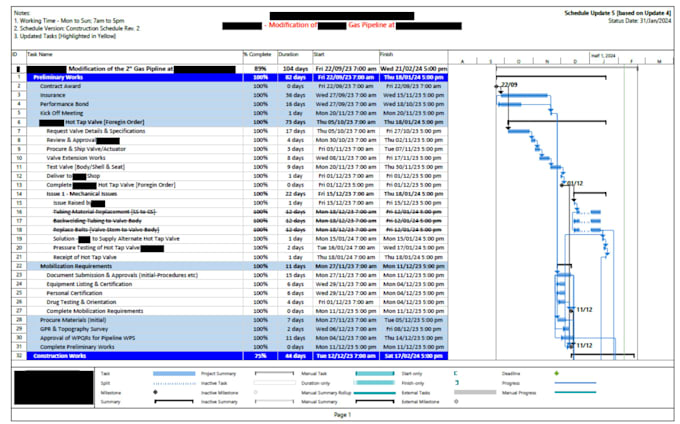
Task: Click the Inactive Milestone symbol in the legend
Action: (255, 392)
